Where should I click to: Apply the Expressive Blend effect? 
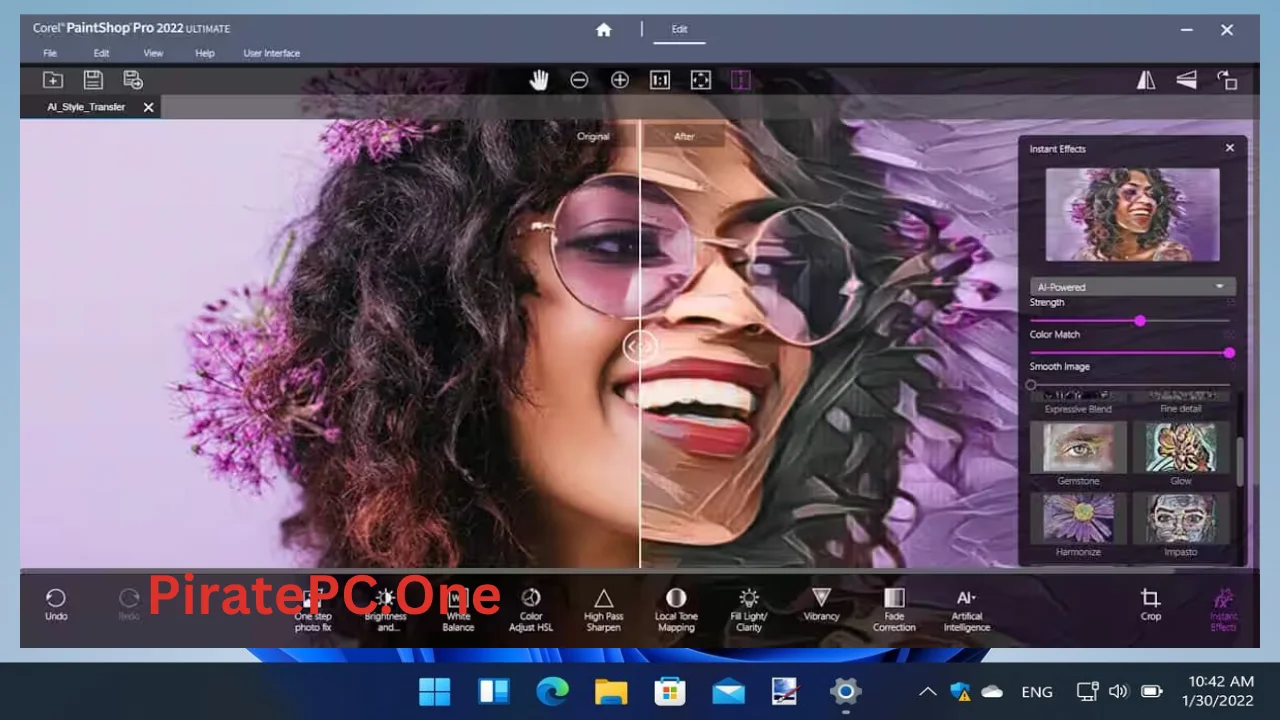1078,403
